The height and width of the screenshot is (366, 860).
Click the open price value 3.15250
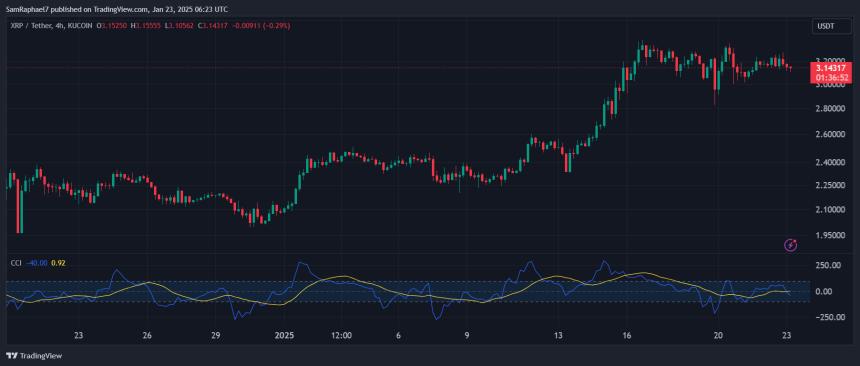click(x=113, y=26)
